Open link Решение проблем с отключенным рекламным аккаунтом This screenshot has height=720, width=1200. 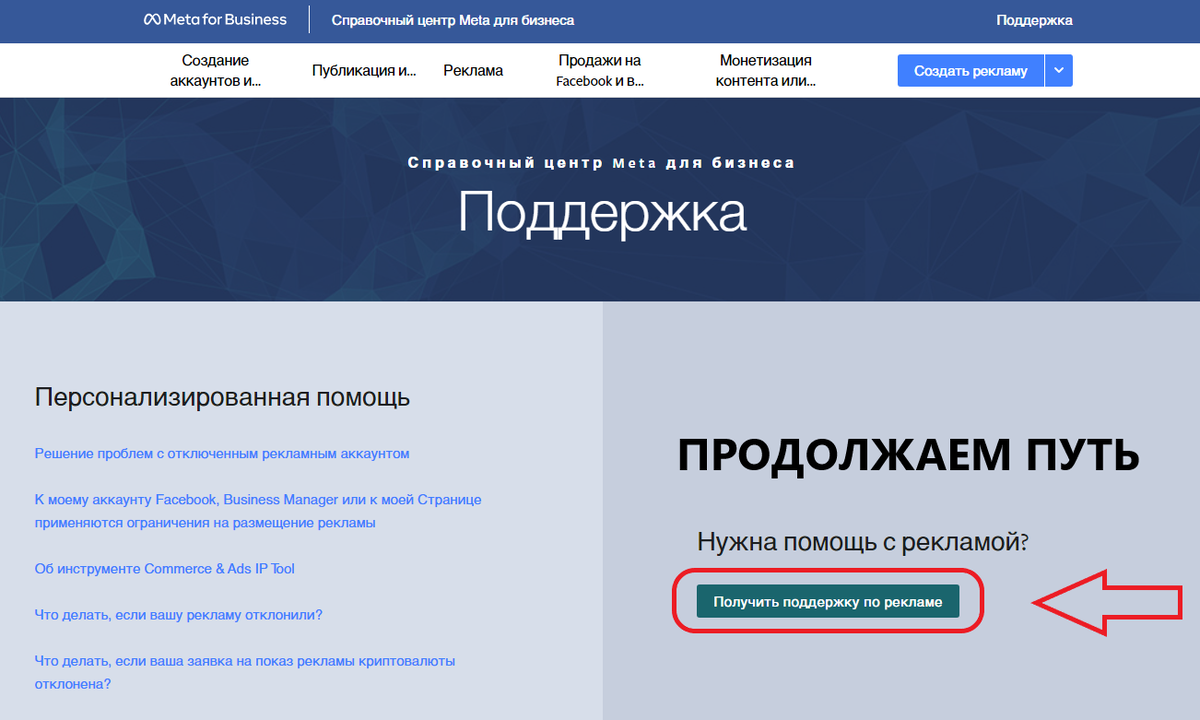point(222,454)
